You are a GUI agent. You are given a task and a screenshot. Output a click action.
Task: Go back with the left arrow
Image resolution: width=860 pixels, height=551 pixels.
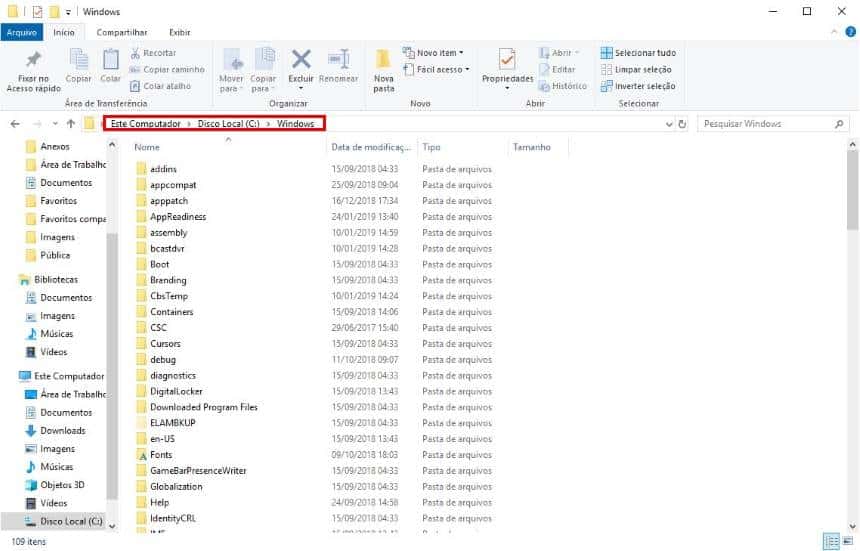15,124
